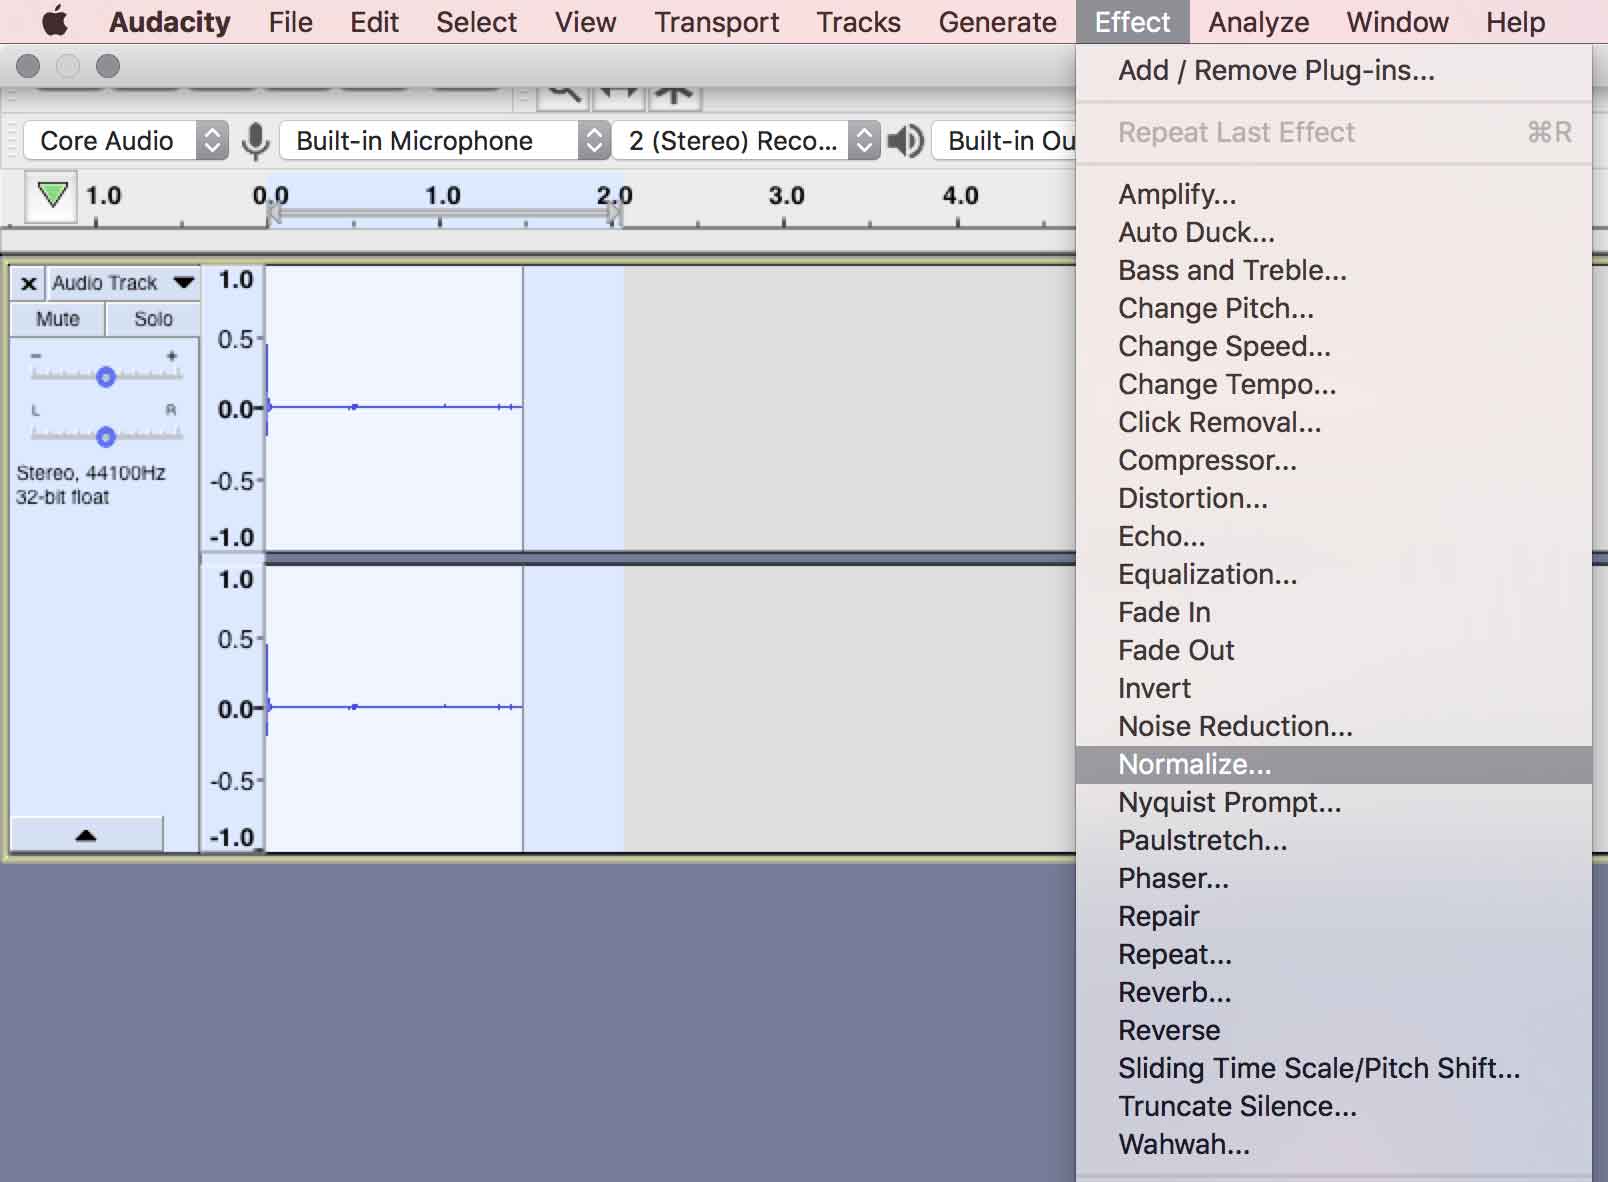Open the Apple menu
This screenshot has height=1182, width=1608.
point(55,21)
